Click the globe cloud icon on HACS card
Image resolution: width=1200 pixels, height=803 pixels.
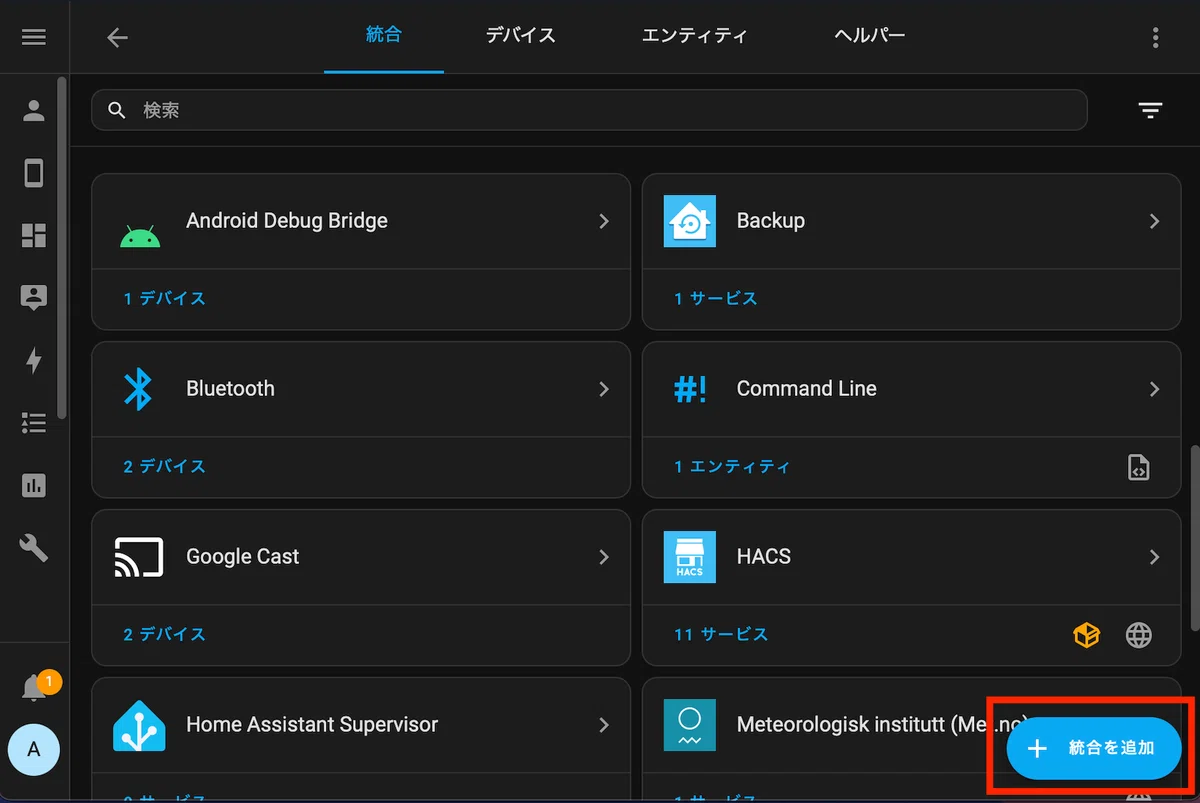pyautogui.click(x=1139, y=635)
